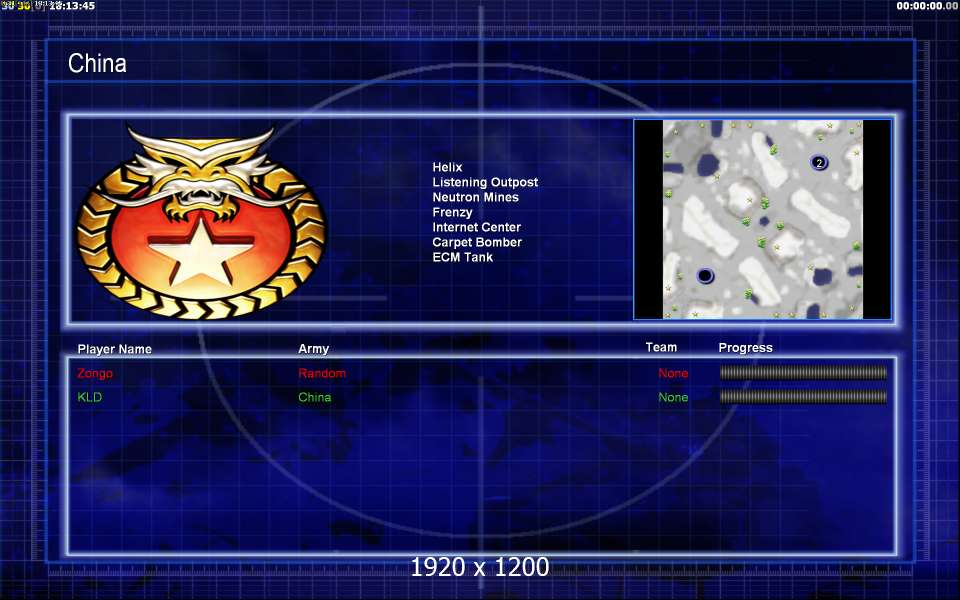Click the map preview thumbnail
This screenshot has height=600, width=960.
(x=763, y=219)
